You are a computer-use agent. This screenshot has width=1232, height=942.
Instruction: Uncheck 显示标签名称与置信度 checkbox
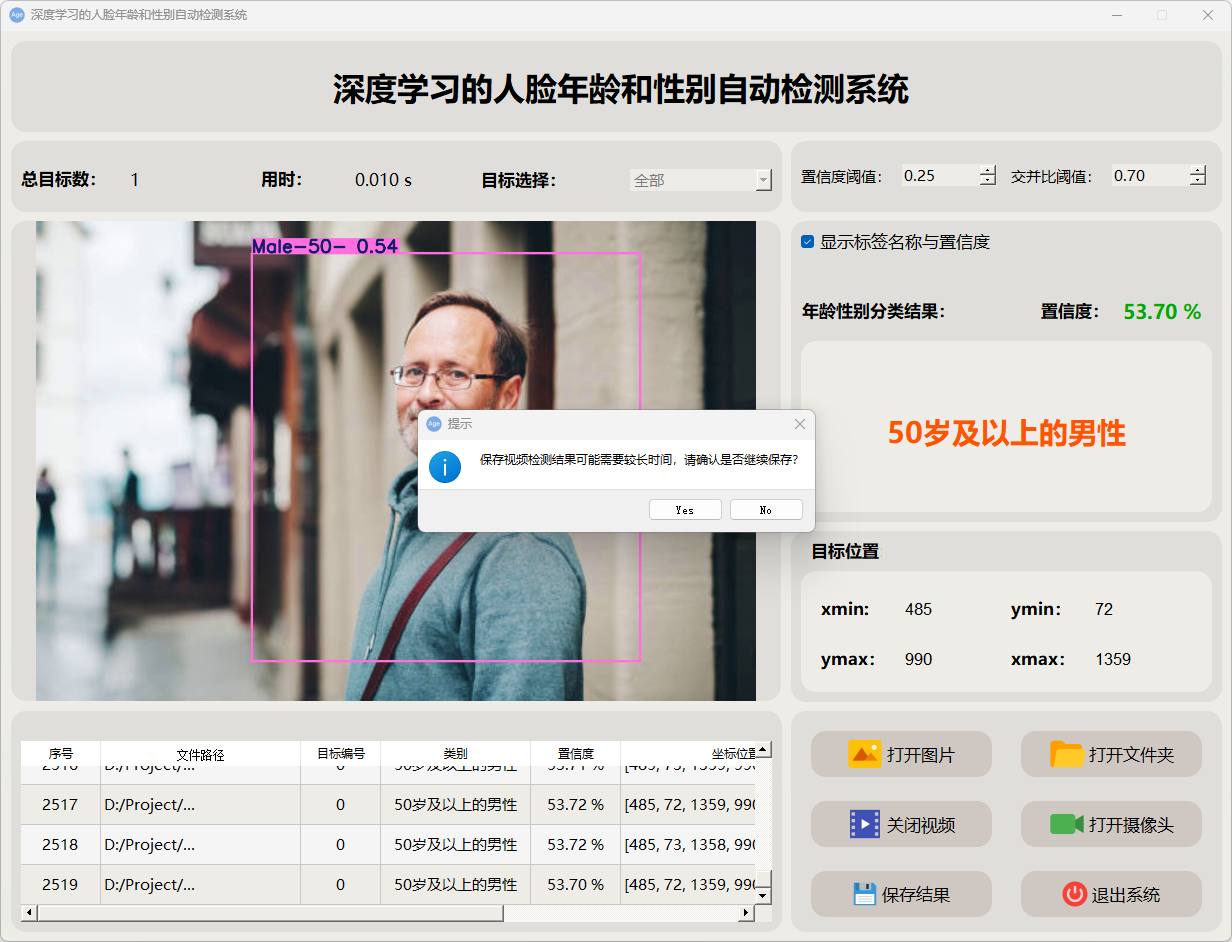(x=808, y=242)
